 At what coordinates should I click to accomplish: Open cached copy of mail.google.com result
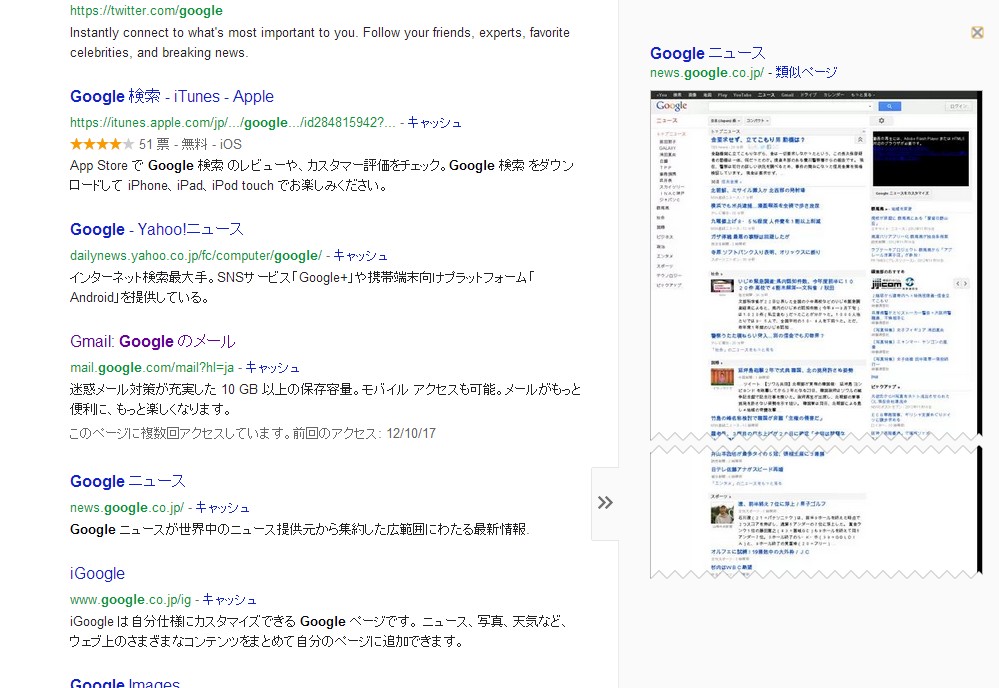click(273, 368)
